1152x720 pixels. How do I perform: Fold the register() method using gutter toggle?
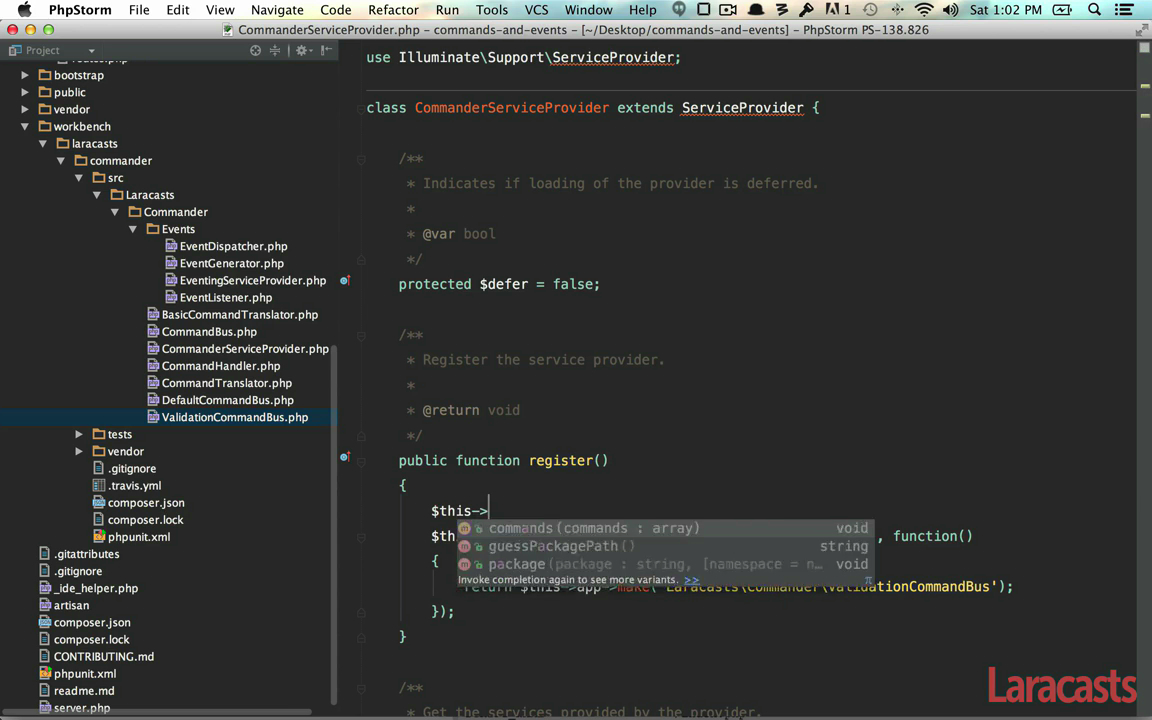(x=361, y=461)
